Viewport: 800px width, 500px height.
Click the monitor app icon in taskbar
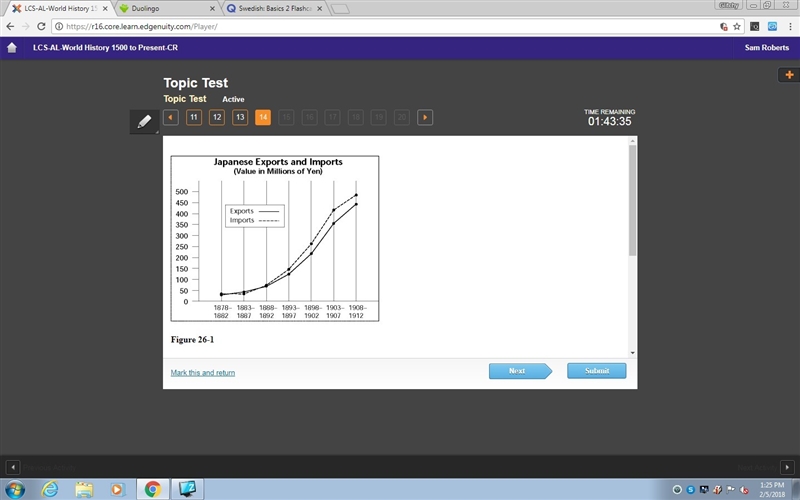187,490
